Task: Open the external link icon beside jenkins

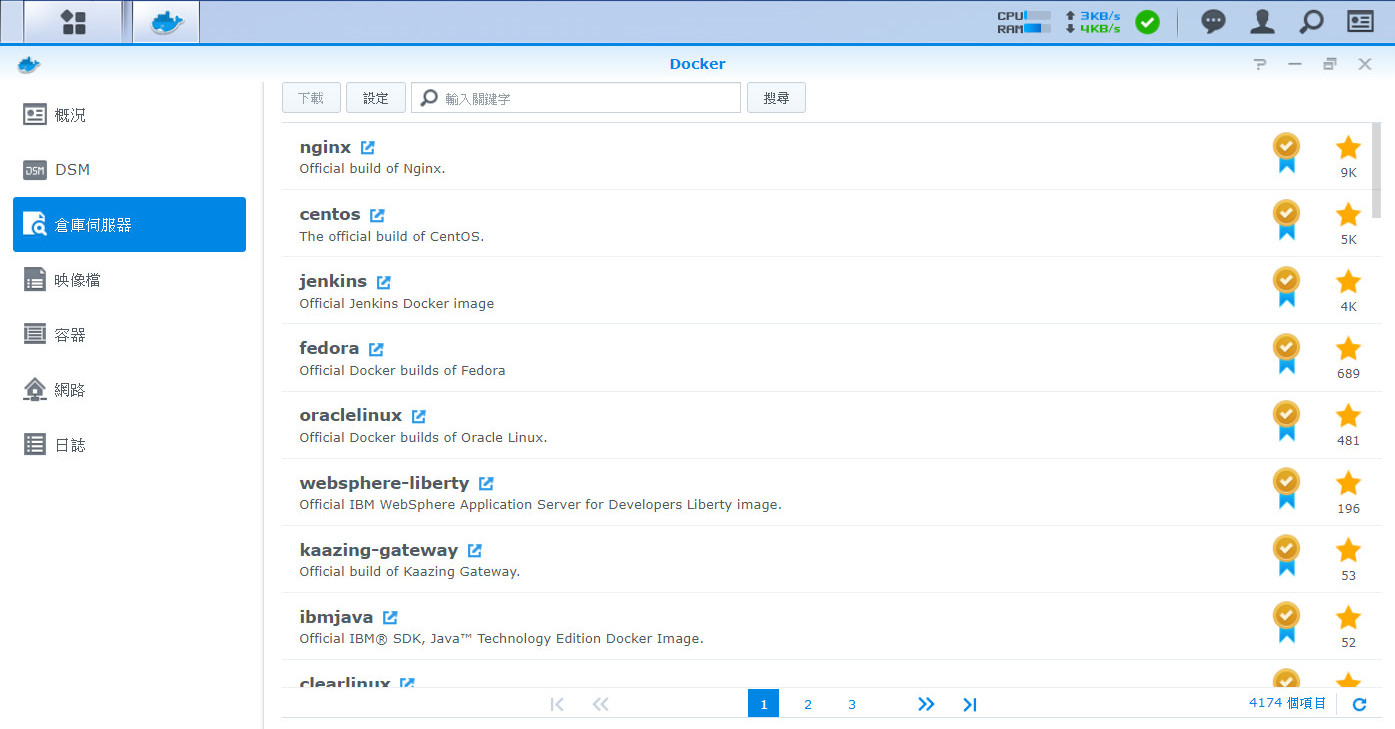Action: [384, 282]
